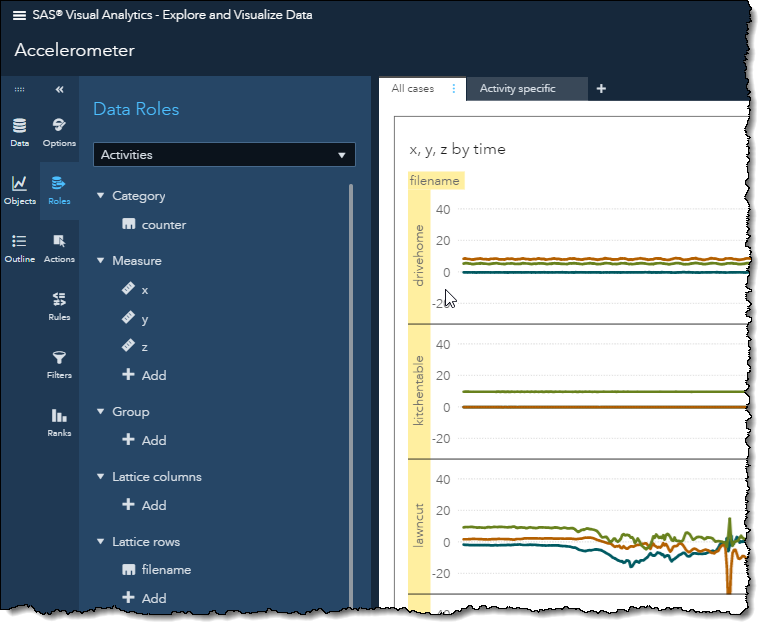Click the drivehome row label
Screen dimensions: 765x628
[x=418, y=255]
